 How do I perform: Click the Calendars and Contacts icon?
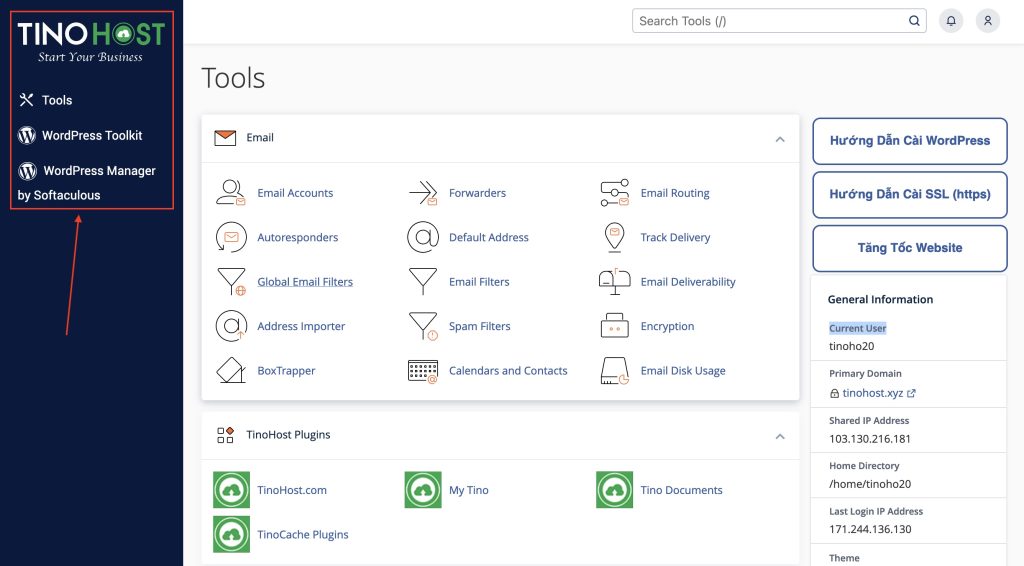pos(423,371)
